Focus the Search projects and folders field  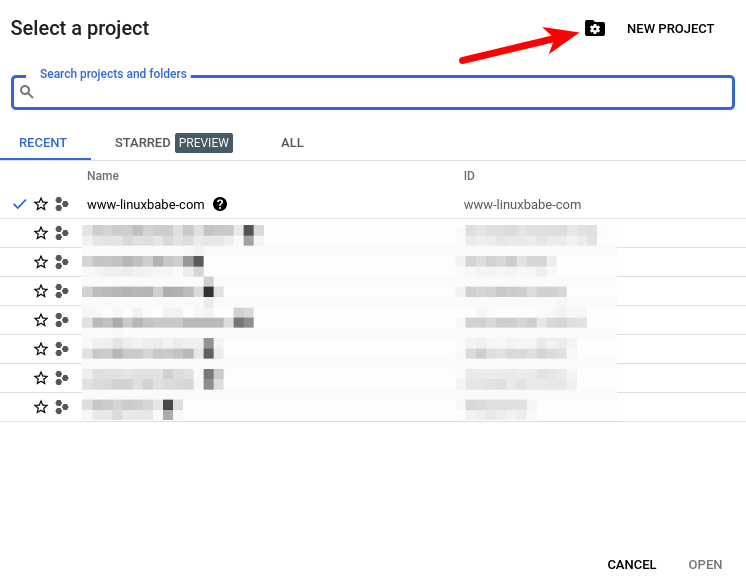(x=380, y=92)
